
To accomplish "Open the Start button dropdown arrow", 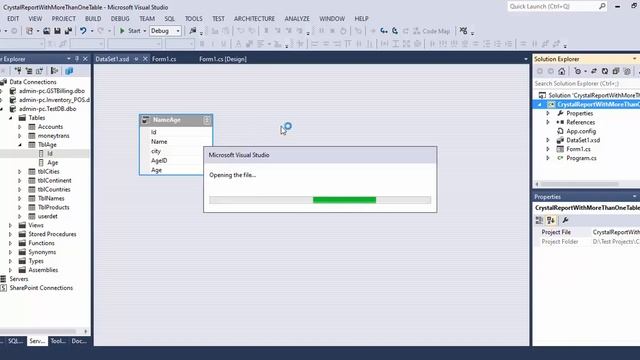I will tap(144, 31).
